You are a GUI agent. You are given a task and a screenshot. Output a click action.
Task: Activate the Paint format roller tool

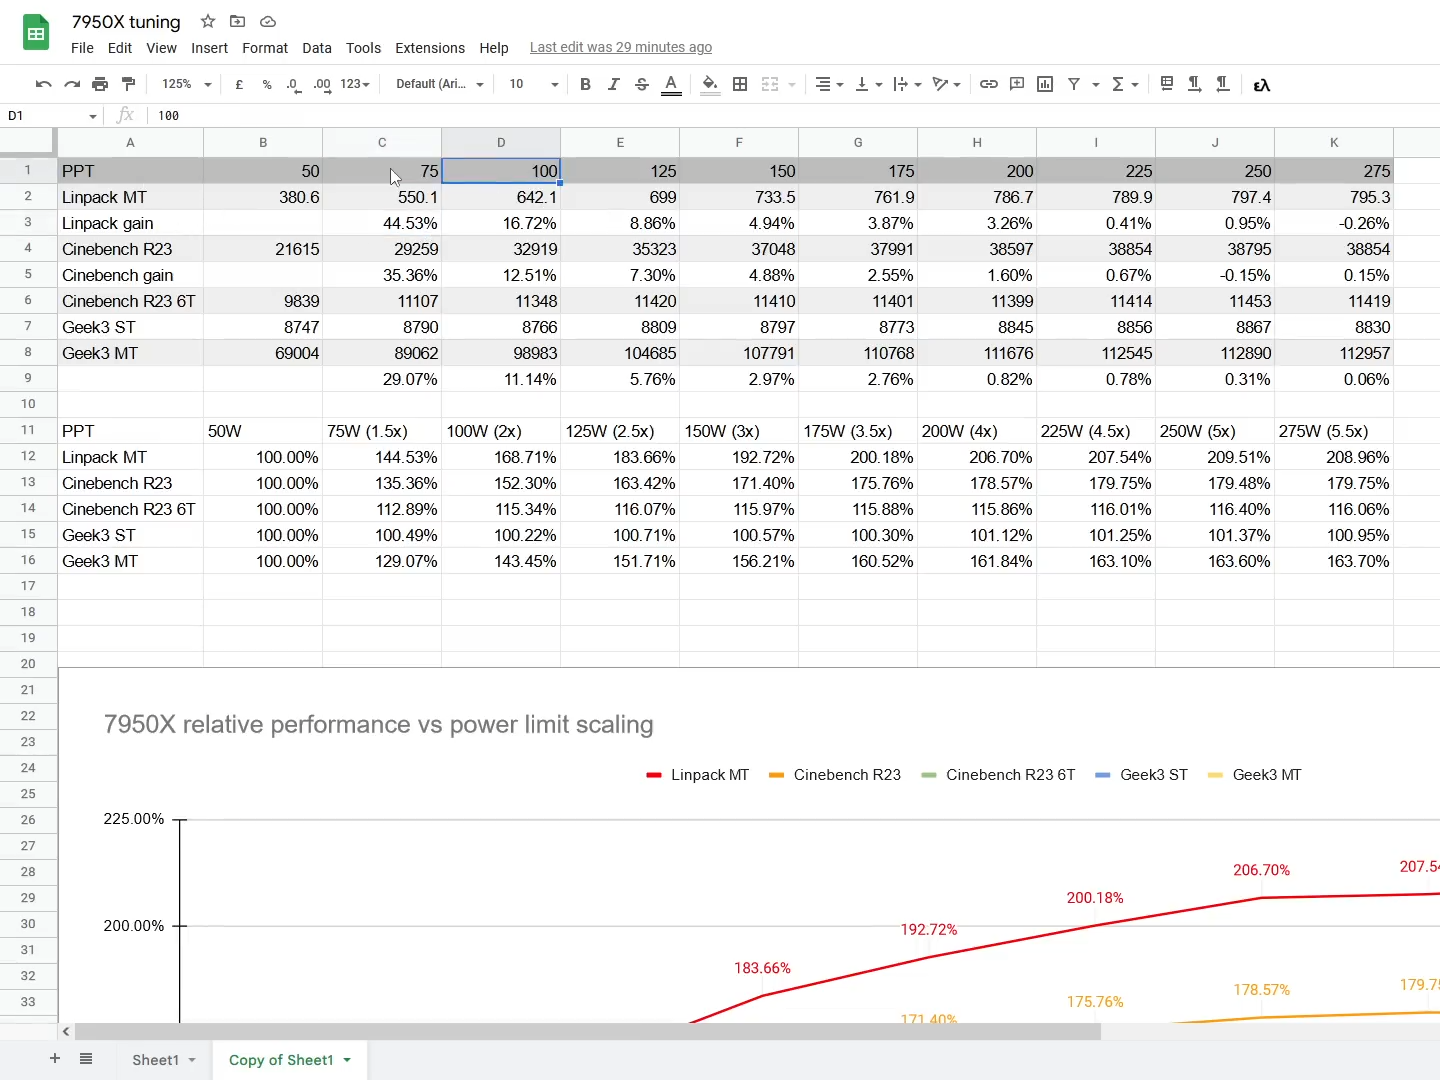[128, 85]
